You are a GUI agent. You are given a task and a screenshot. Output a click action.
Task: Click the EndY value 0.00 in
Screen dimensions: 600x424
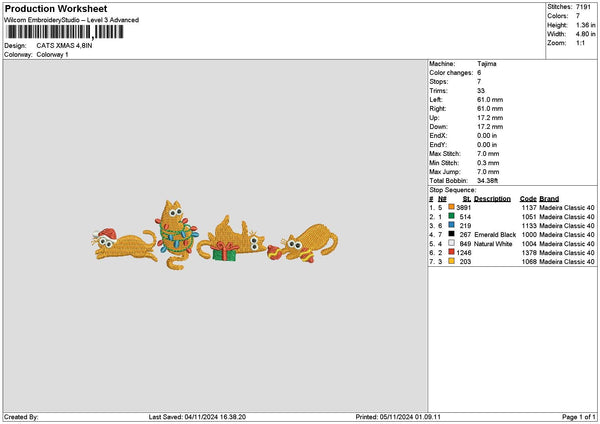[x=487, y=145]
